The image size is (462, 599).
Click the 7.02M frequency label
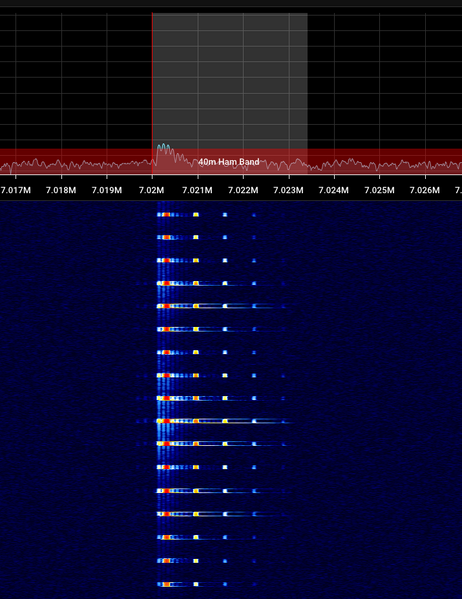pyautogui.click(x=152, y=190)
